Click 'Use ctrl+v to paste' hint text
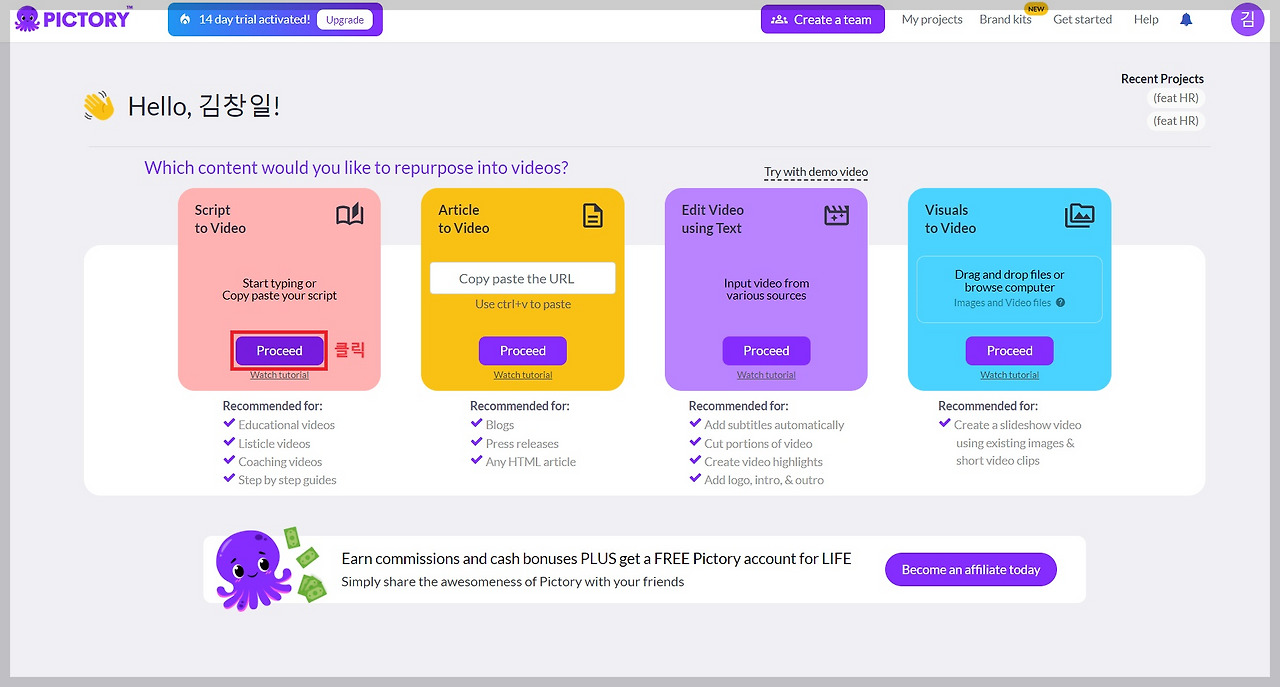Screen dimensions: 1280x687 [x=523, y=304]
